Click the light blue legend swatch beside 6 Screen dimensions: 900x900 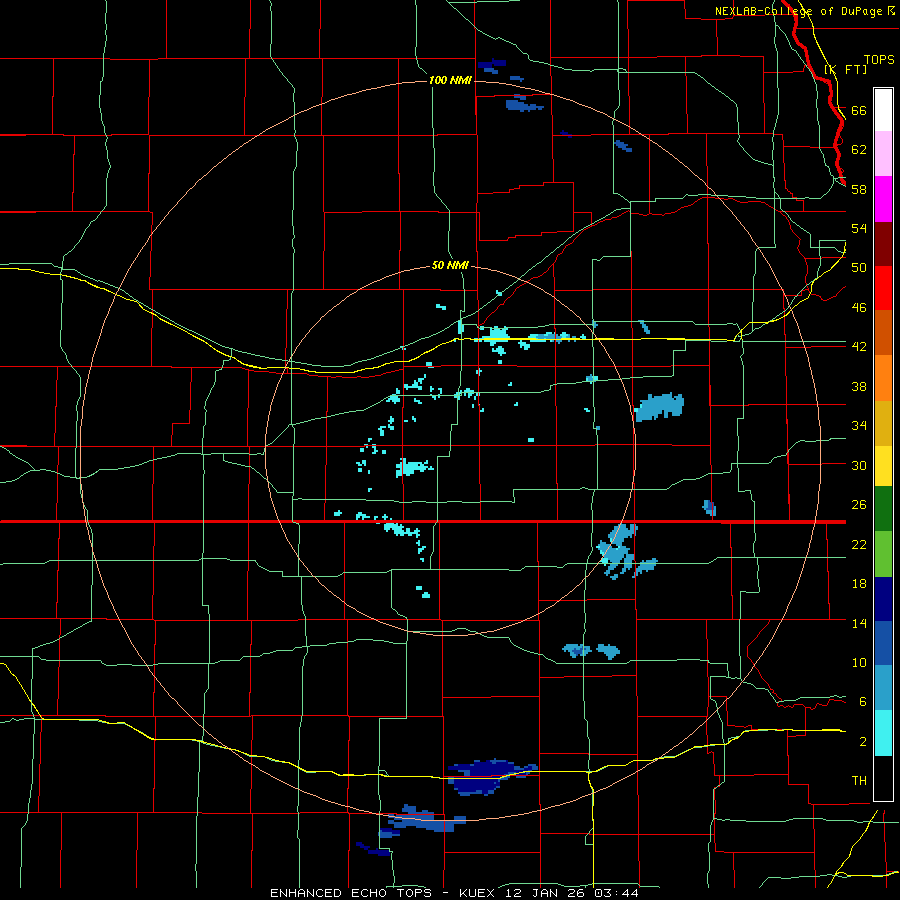883,688
